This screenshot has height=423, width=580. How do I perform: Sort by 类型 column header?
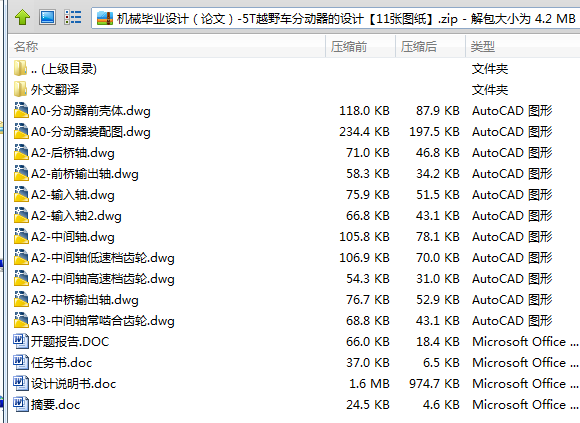pyautogui.click(x=523, y=47)
